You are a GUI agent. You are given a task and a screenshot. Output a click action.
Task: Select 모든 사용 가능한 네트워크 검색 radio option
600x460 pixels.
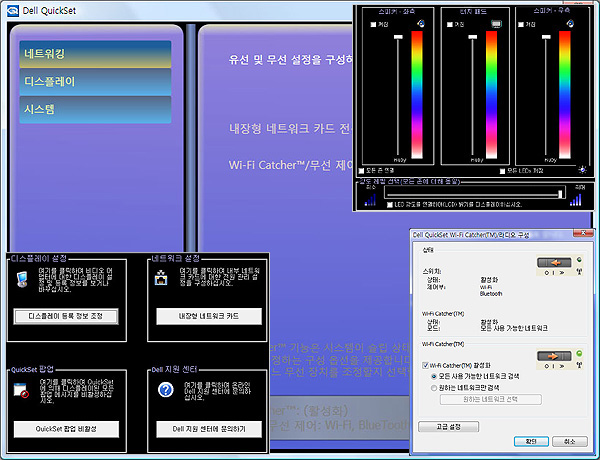coord(434,377)
